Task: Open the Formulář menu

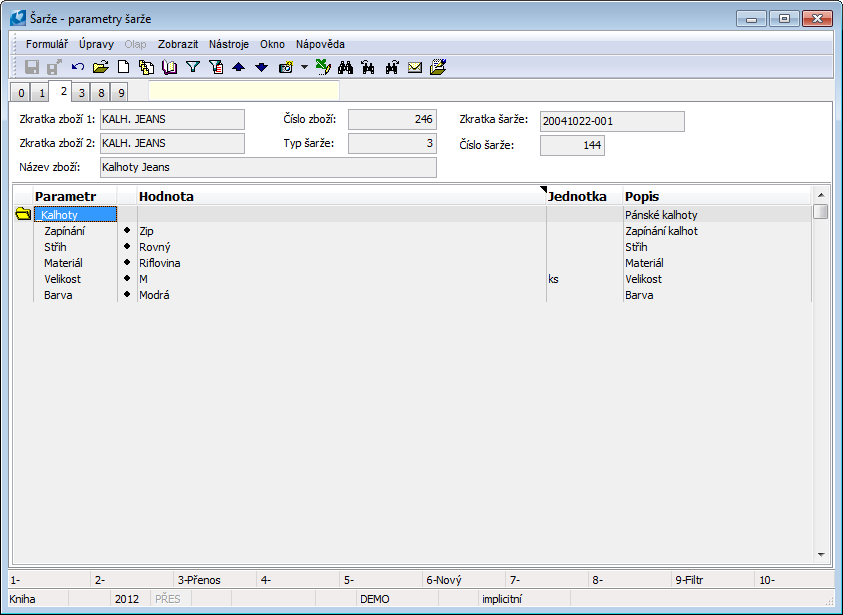Action: 47,44
